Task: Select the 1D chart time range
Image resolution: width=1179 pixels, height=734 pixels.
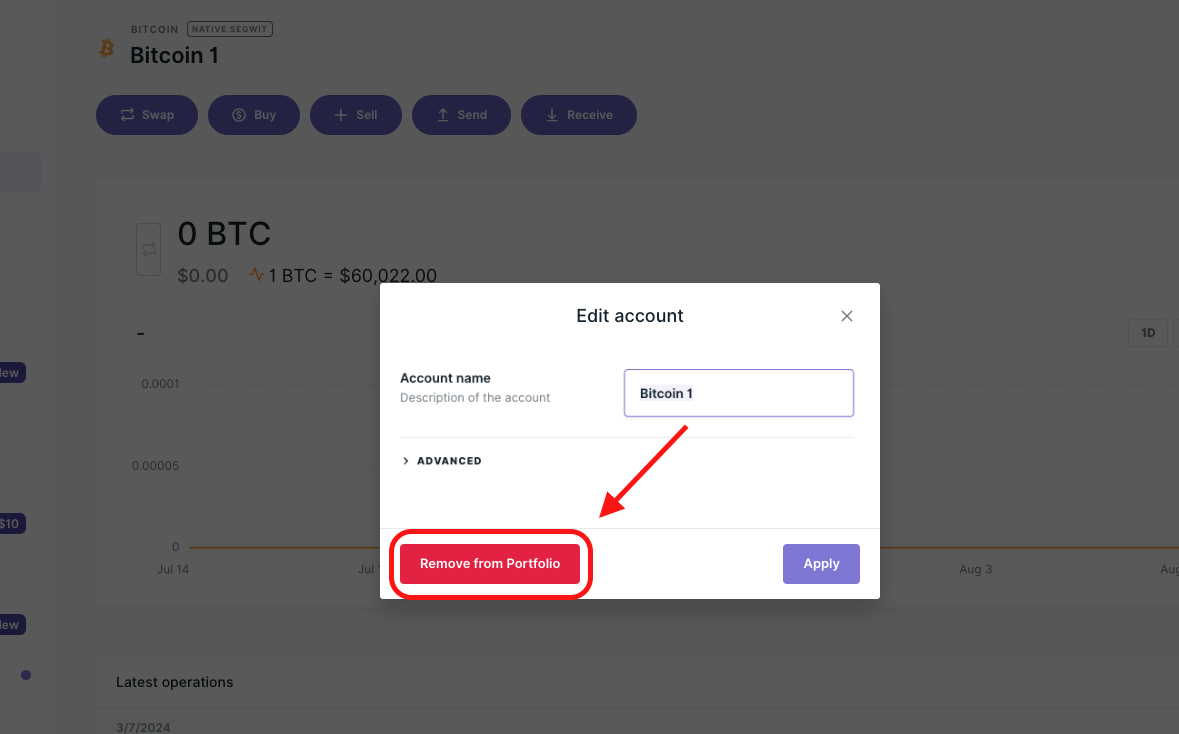Action: coord(1148,333)
